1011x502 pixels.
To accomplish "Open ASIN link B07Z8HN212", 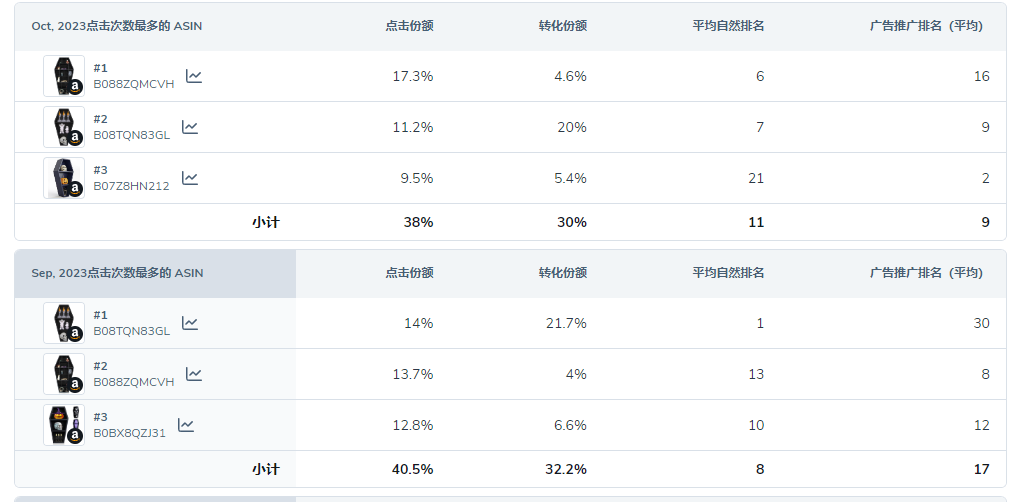I will pyautogui.click(x=132, y=186).
